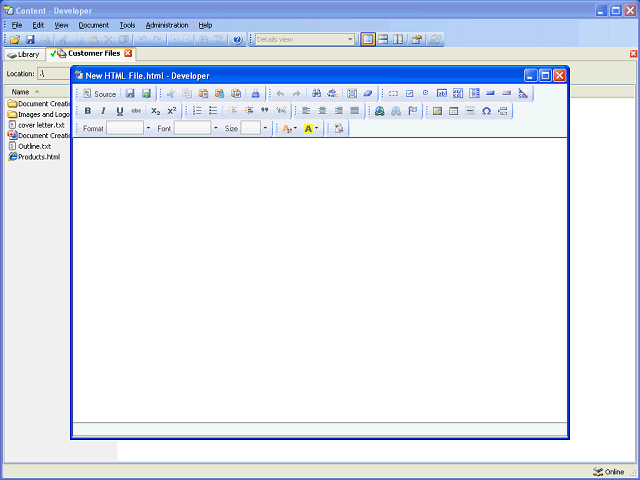Click the Remove Format eraser icon
This screenshot has width=640, height=480.
pos(368,93)
